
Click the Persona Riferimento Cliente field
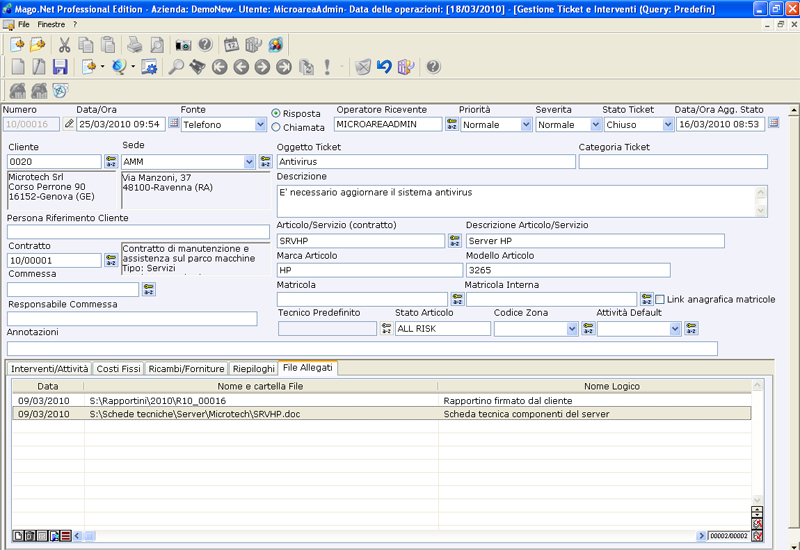tap(138, 232)
